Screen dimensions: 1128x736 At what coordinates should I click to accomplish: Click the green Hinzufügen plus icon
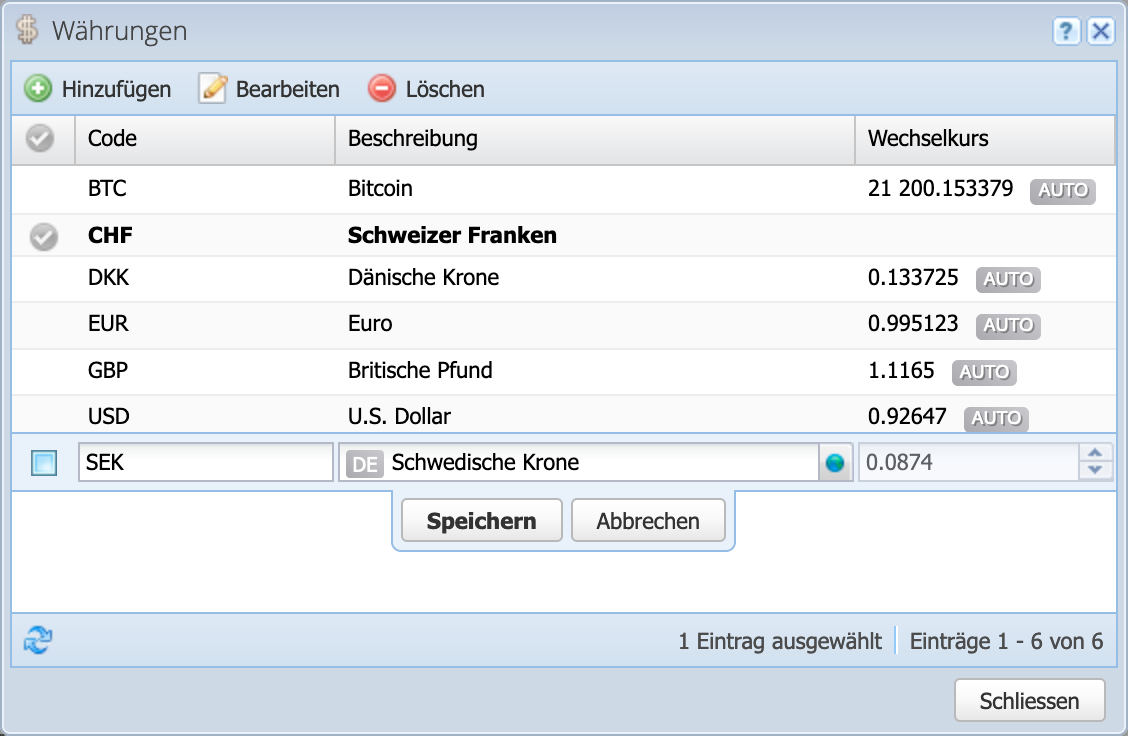click(x=37, y=89)
